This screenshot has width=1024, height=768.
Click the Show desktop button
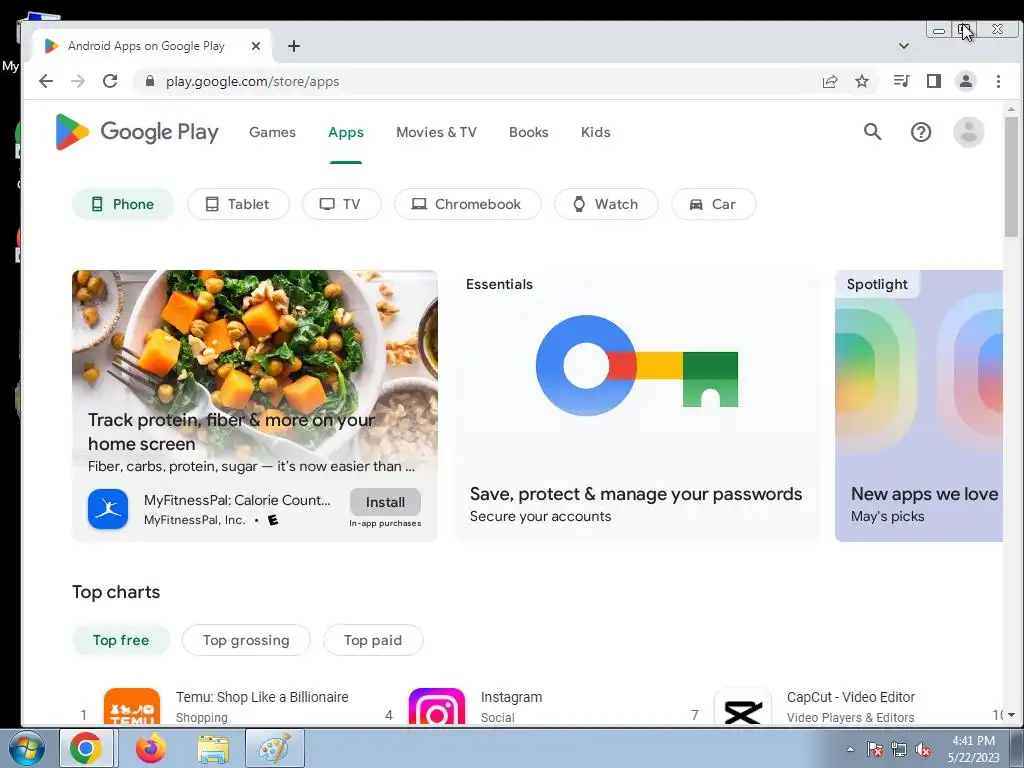click(x=1017, y=748)
